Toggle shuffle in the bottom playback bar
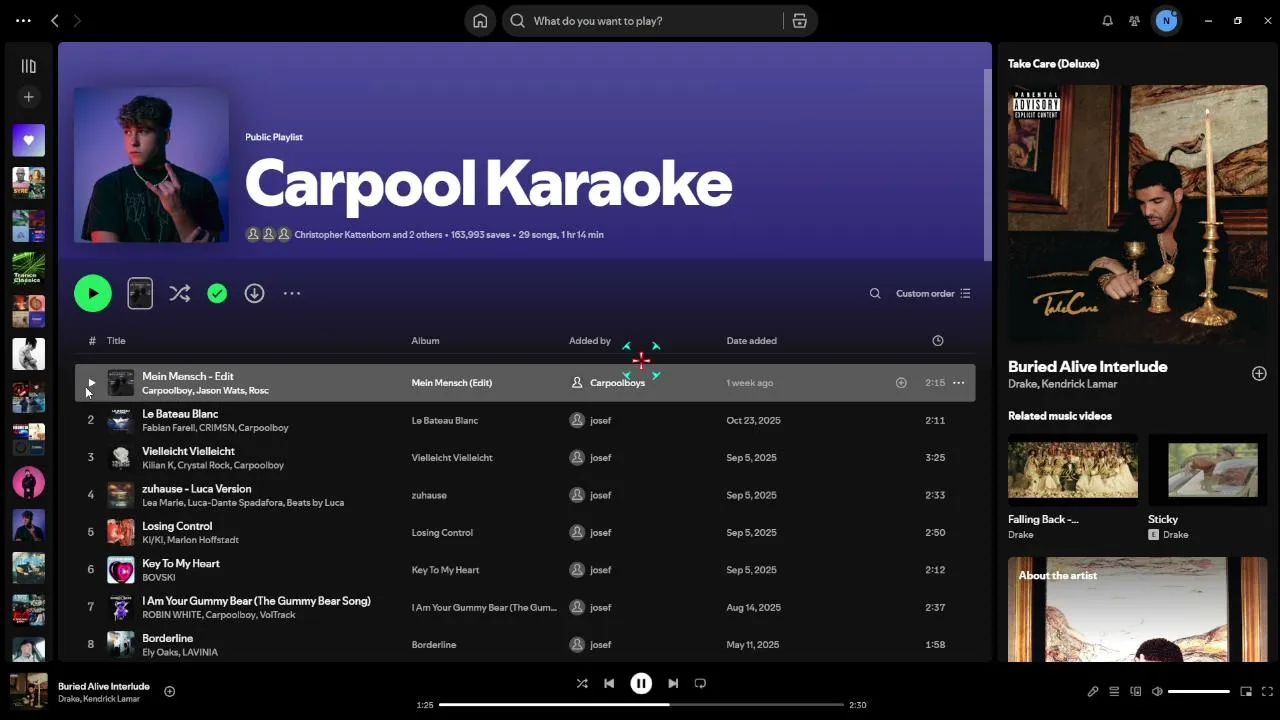This screenshot has height=720, width=1280. [582, 683]
